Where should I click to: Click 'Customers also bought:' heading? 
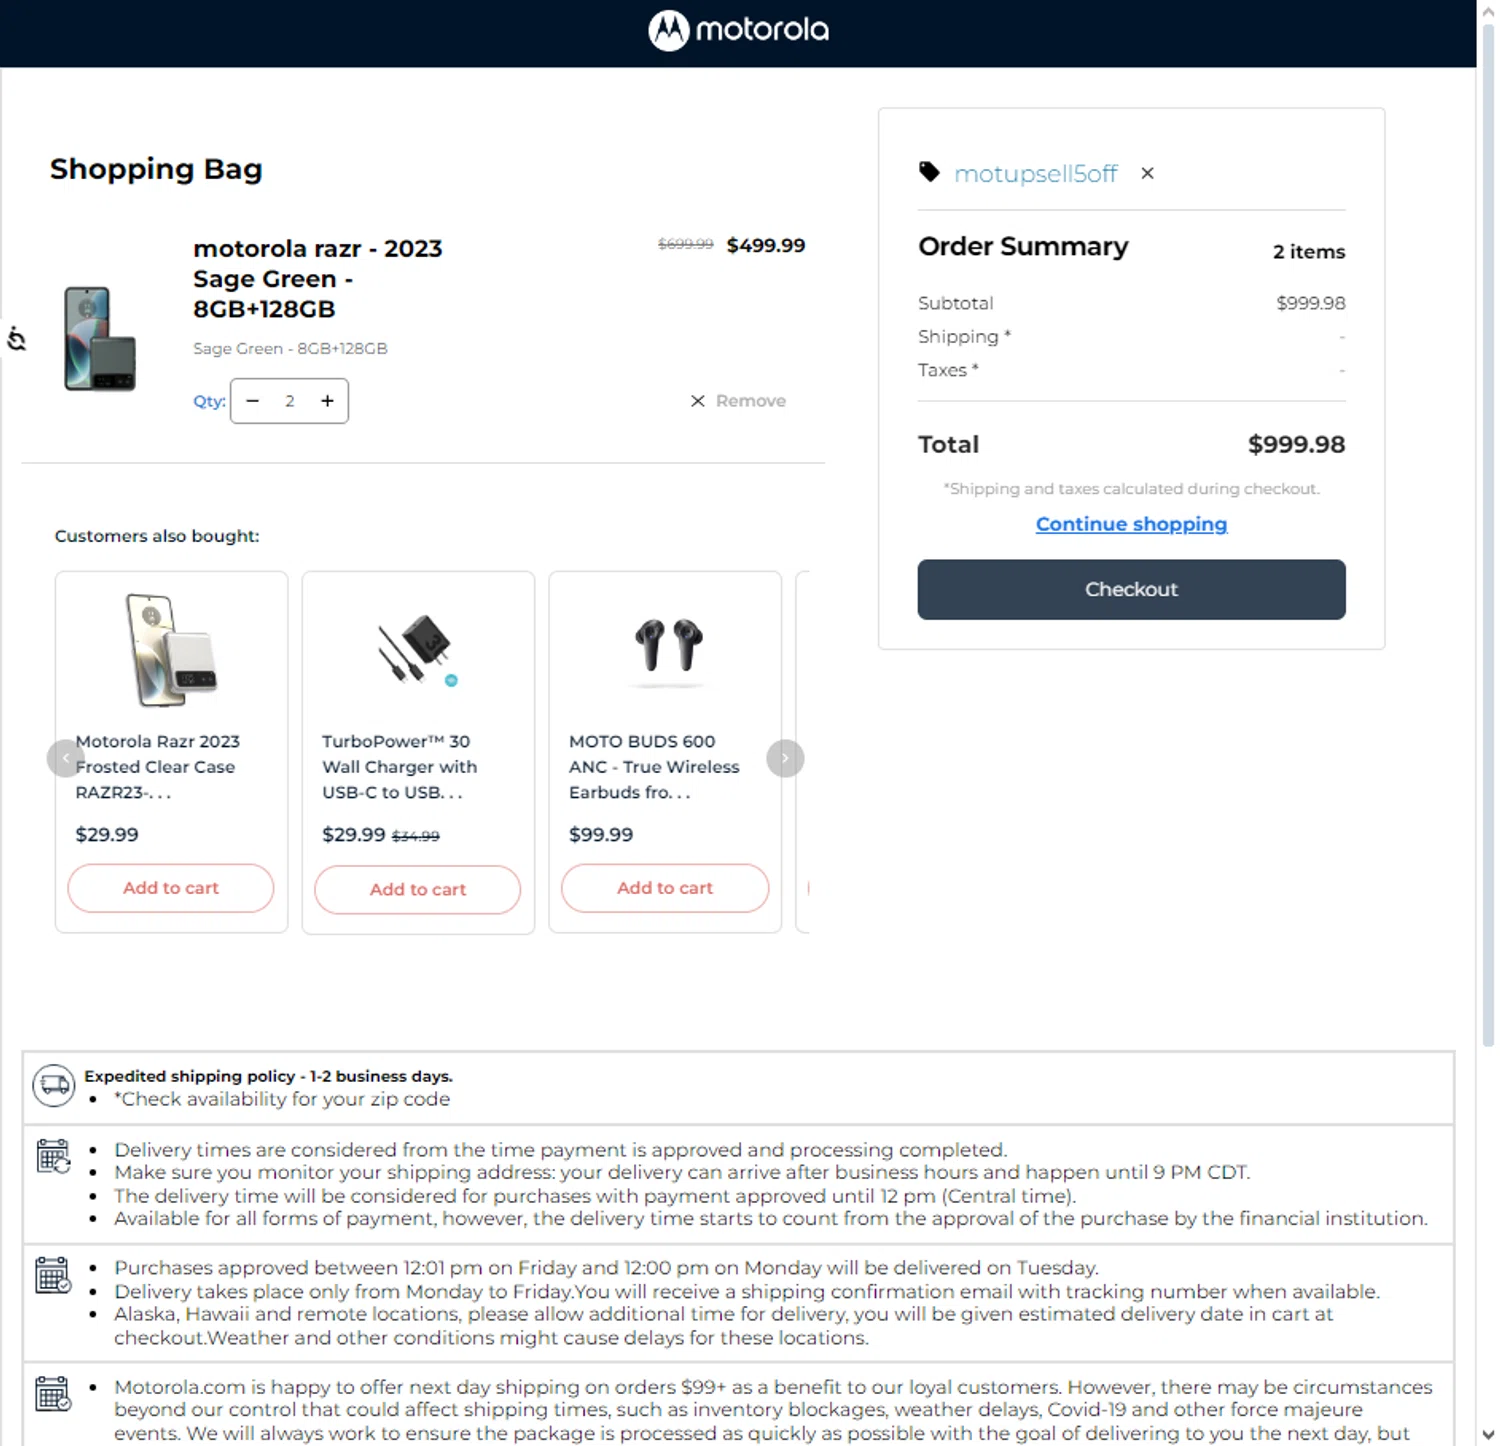click(x=157, y=536)
